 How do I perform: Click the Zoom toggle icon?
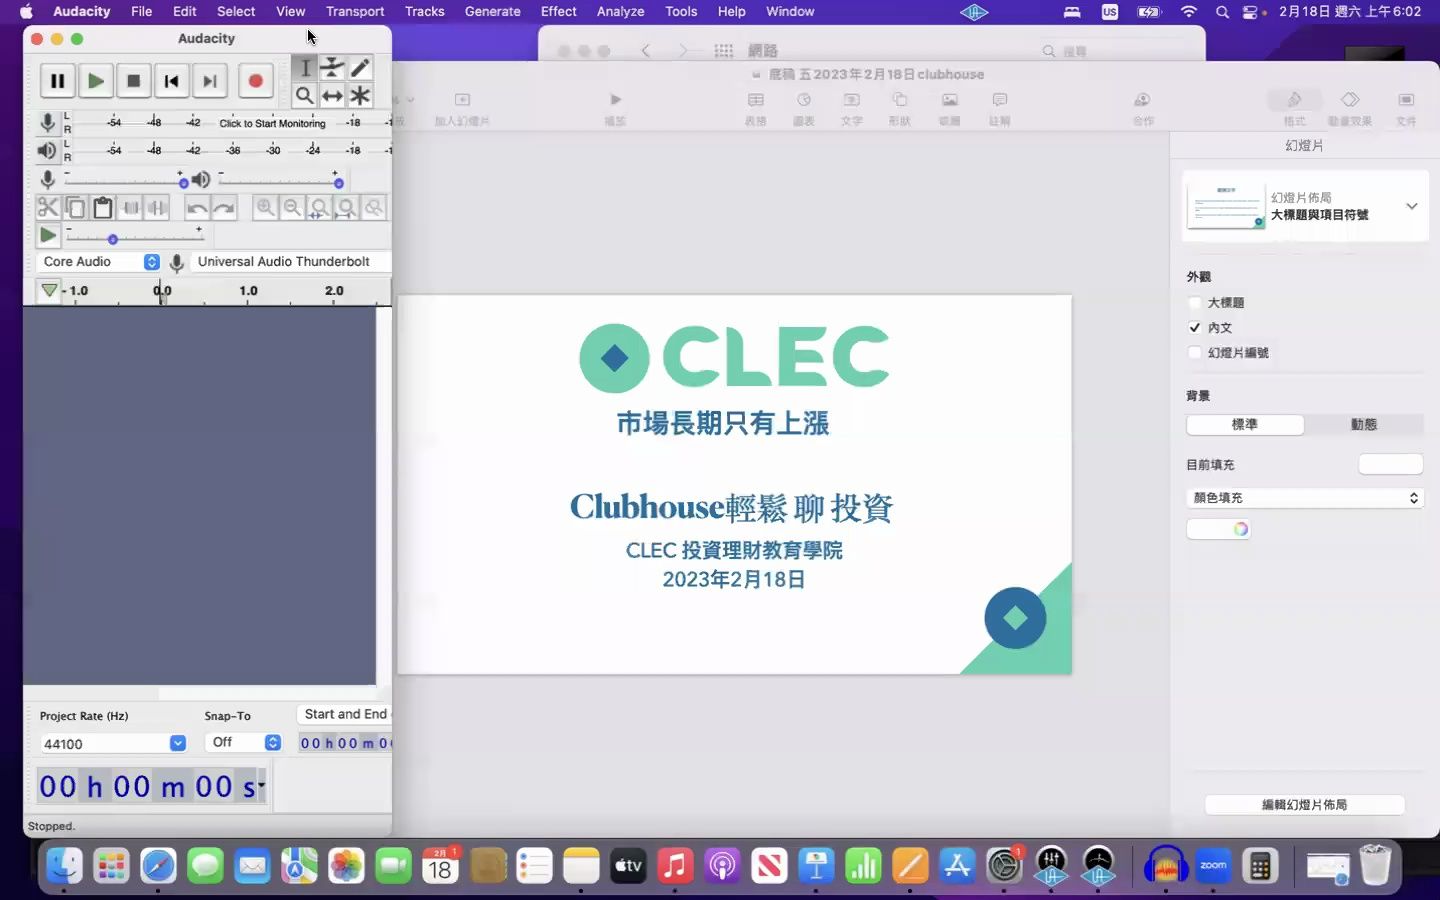tap(373, 207)
